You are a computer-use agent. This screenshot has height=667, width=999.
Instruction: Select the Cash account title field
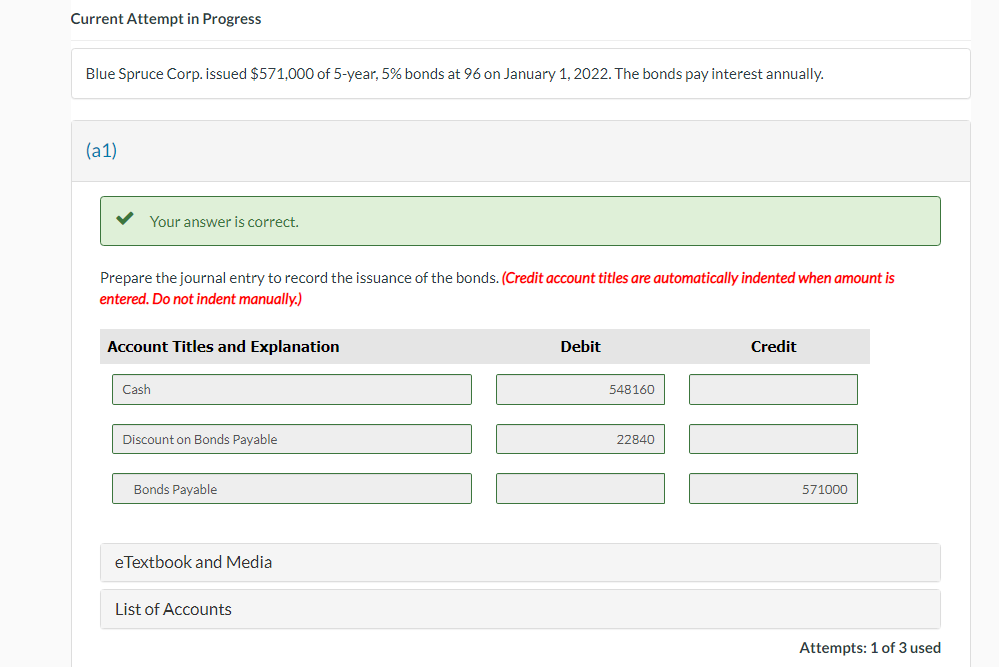click(x=291, y=389)
